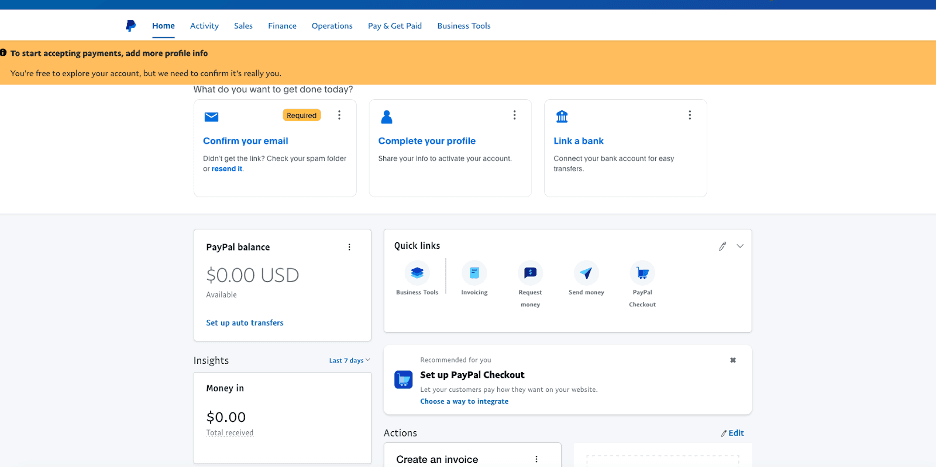This screenshot has width=936, height=468.
Task: Click the shopping cart icon in the recommendation
Action: pos(404,380)
